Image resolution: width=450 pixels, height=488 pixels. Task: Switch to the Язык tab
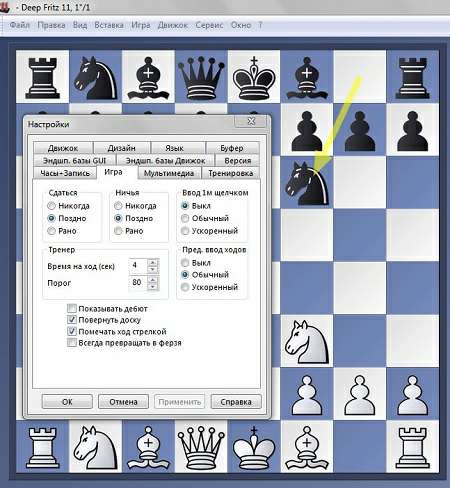(x=175, y=148)
